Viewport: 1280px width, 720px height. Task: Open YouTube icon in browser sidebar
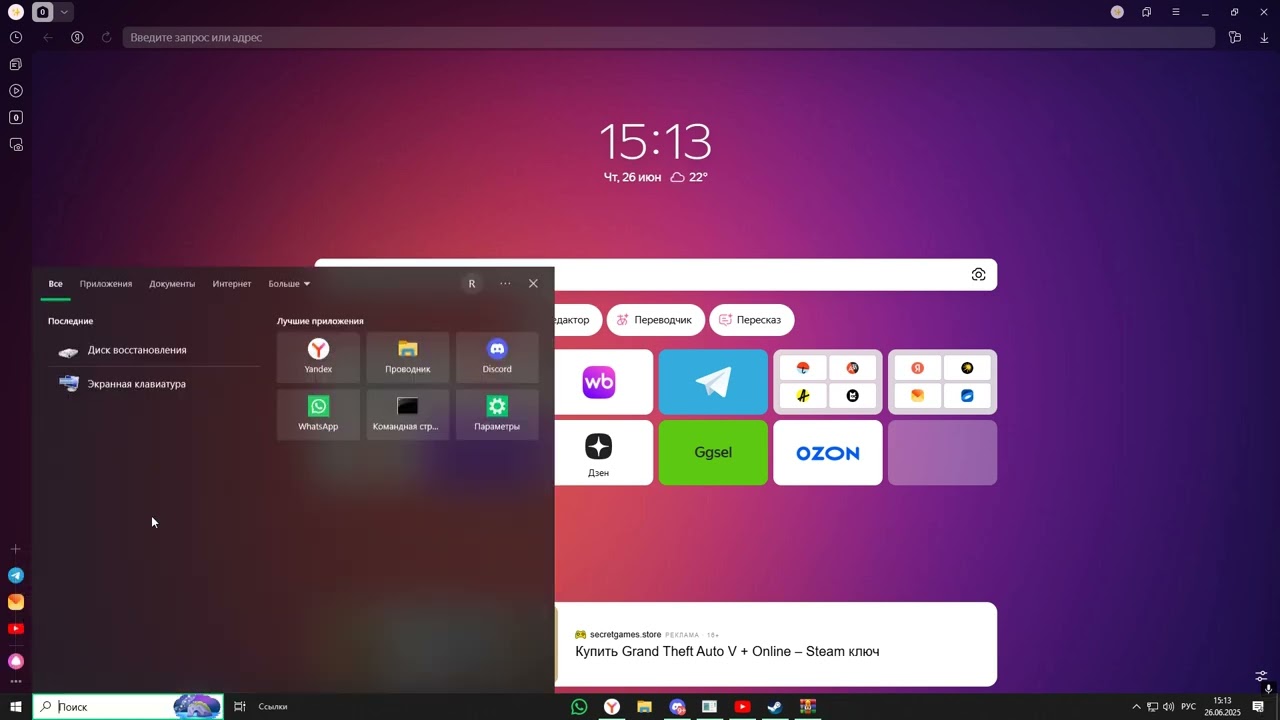pyautogui.click(x=16, y=629)
